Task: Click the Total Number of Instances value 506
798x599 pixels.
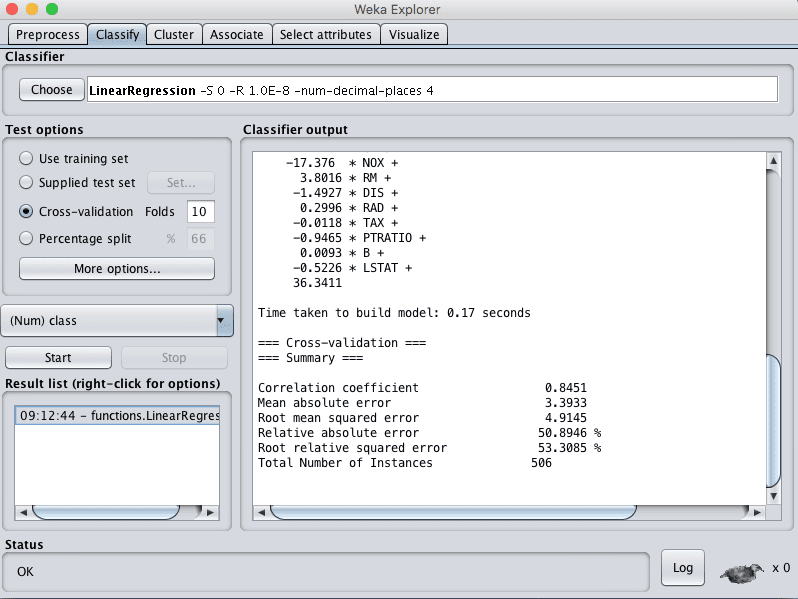Action: click(x=541, y=463)
